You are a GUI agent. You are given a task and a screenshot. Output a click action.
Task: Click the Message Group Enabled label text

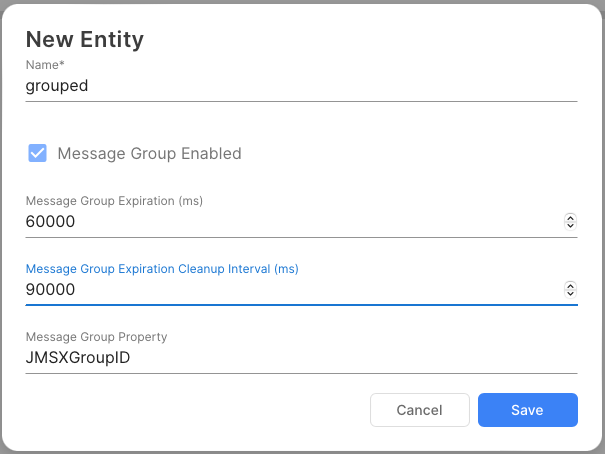[149, 154]
